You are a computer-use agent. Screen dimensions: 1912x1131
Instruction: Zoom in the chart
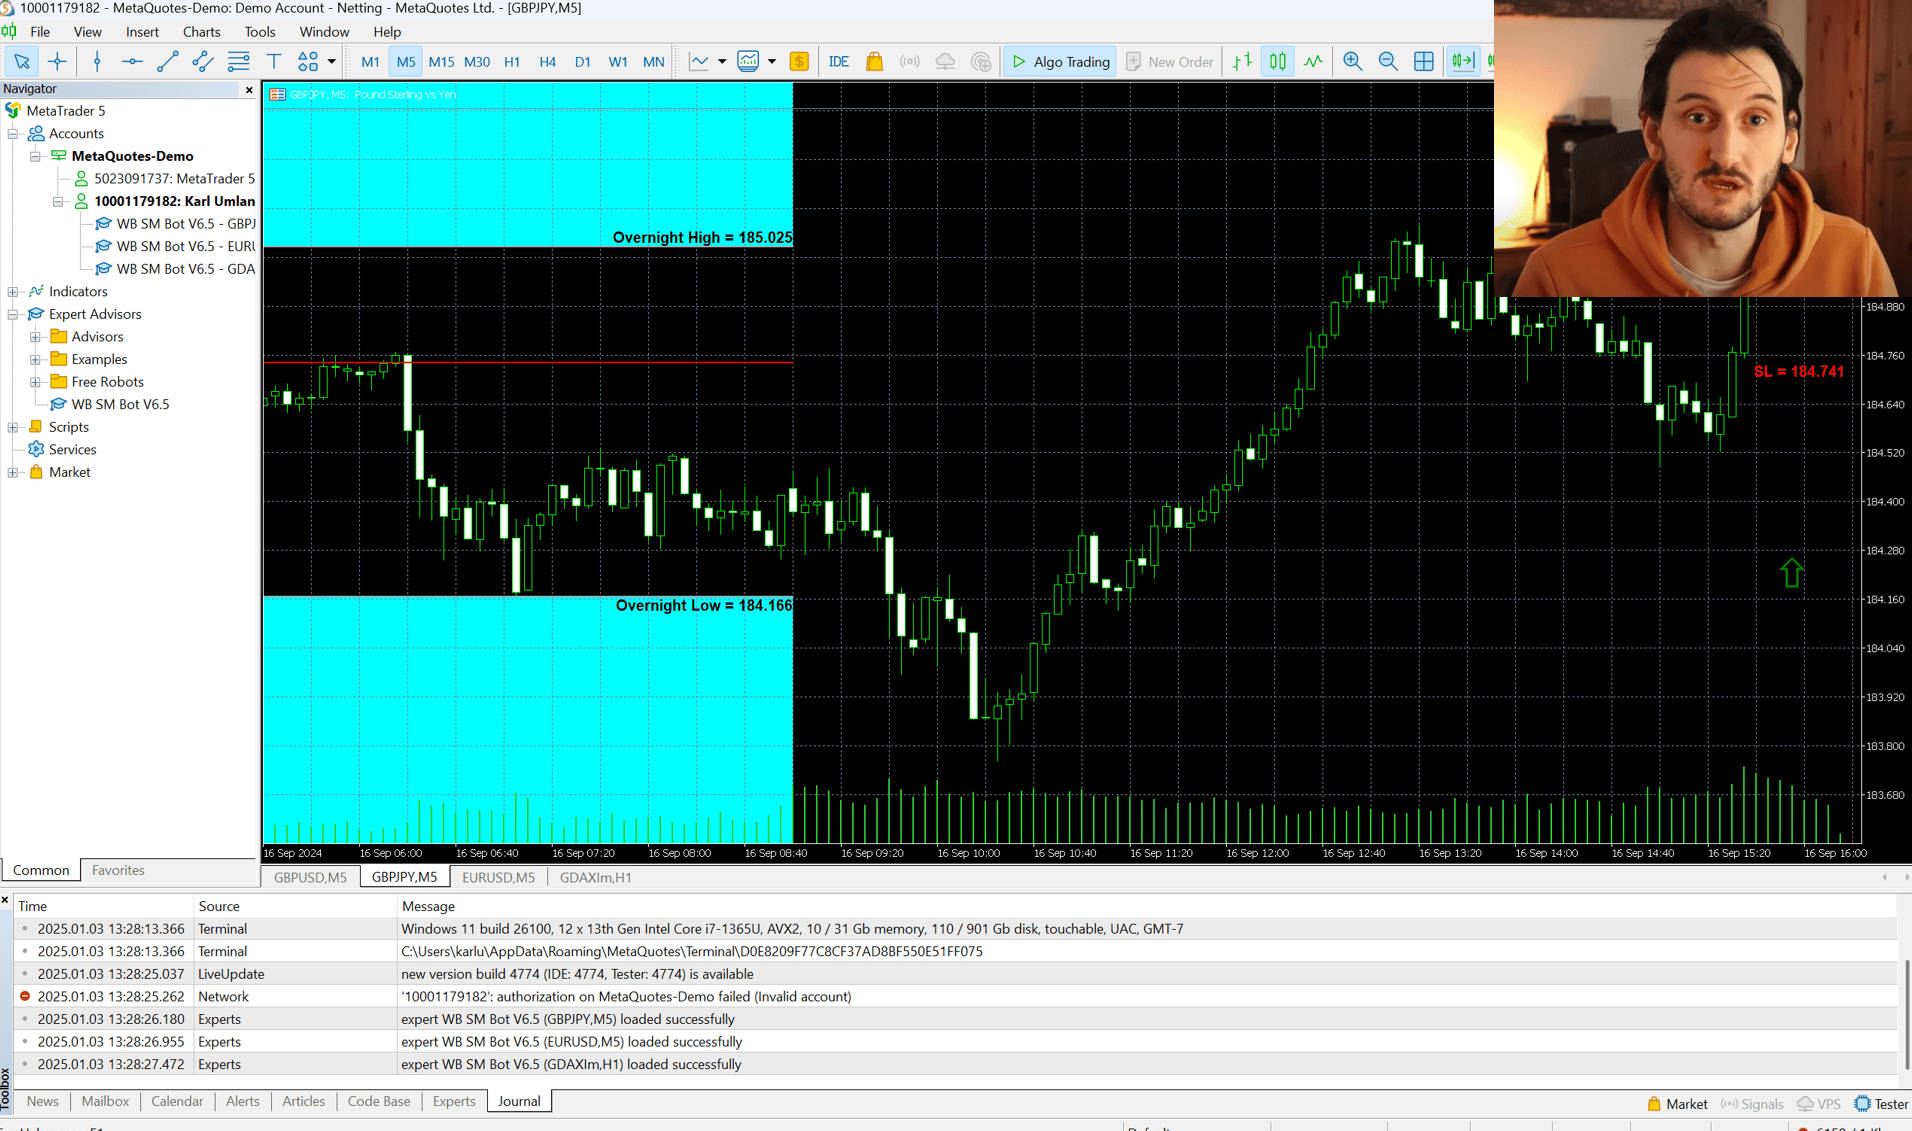(x=1352, y=62)
